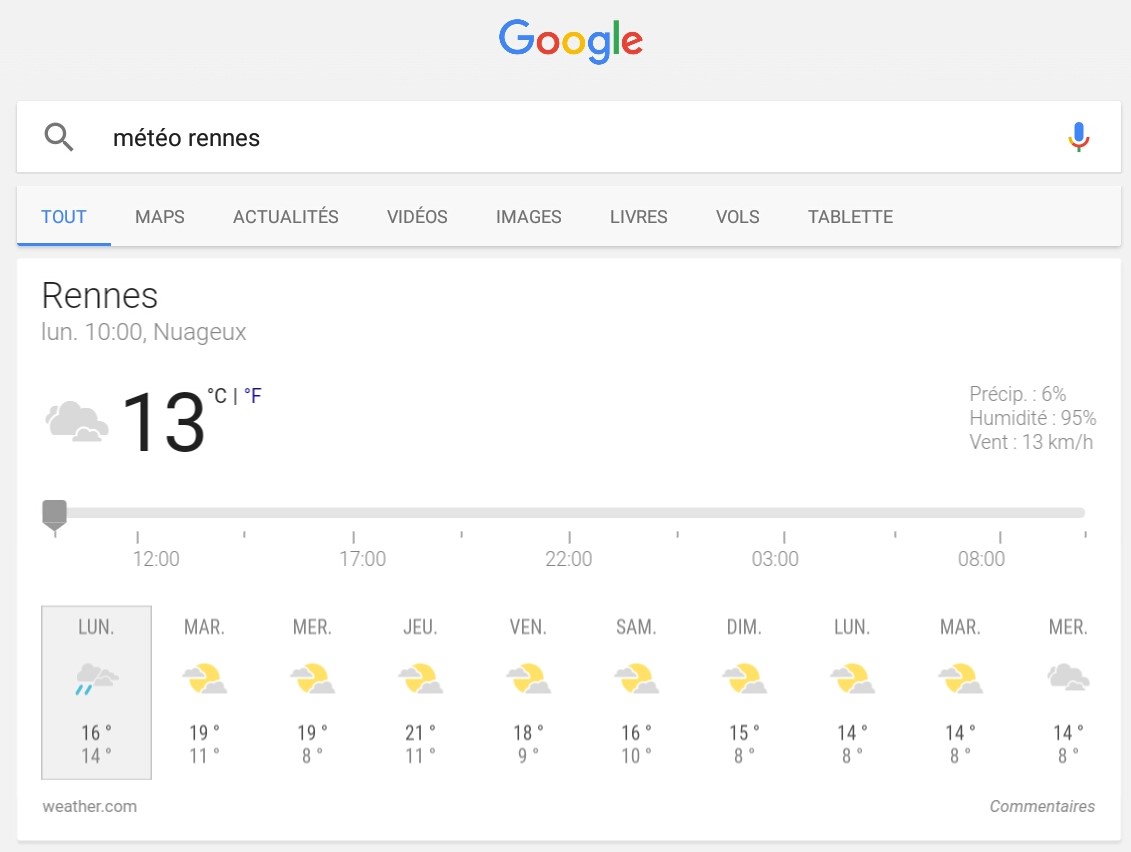The image size is (1131, 852).
Task: Switch to the IMAGES tab
Action: 528,216
